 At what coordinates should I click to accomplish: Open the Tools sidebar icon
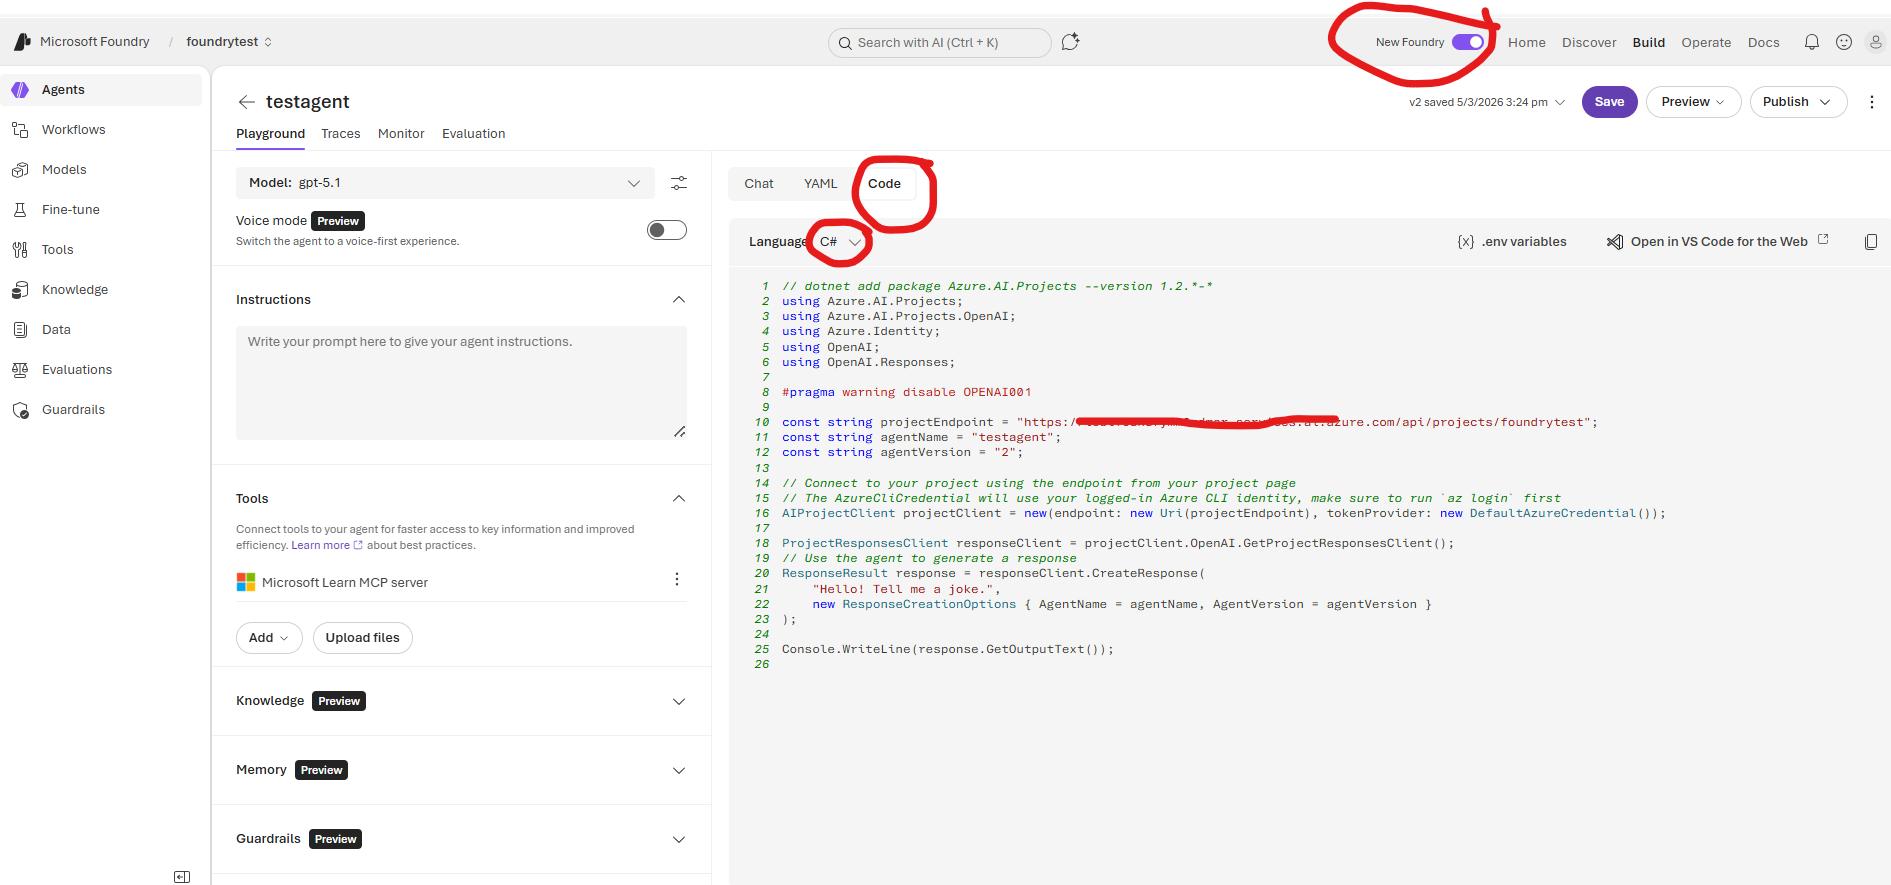(x=20, y=250)
